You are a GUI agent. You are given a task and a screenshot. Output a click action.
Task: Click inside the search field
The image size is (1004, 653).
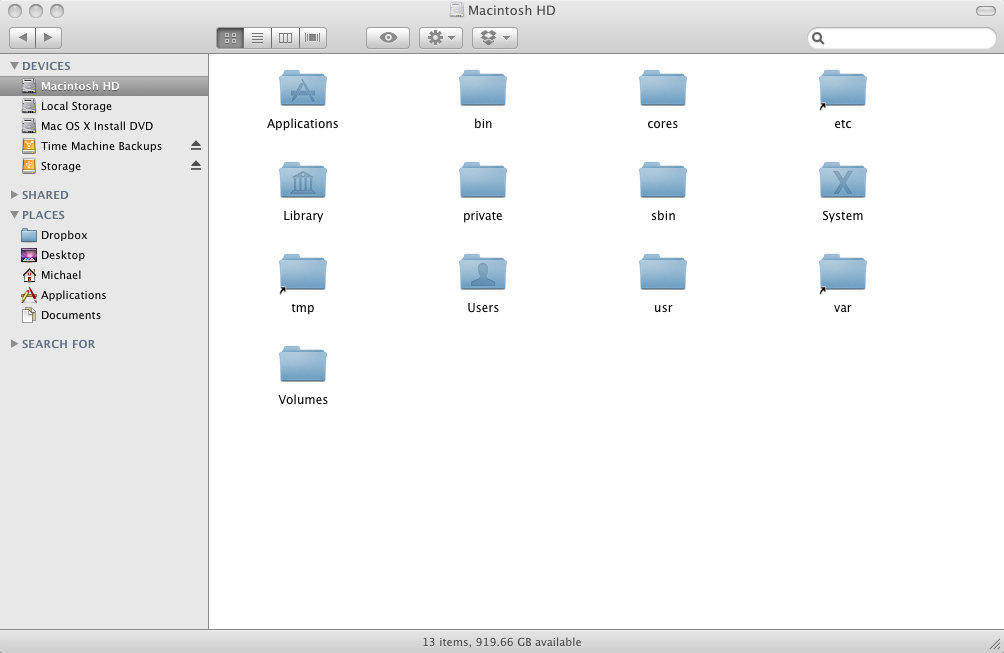[x=900, y=37]
